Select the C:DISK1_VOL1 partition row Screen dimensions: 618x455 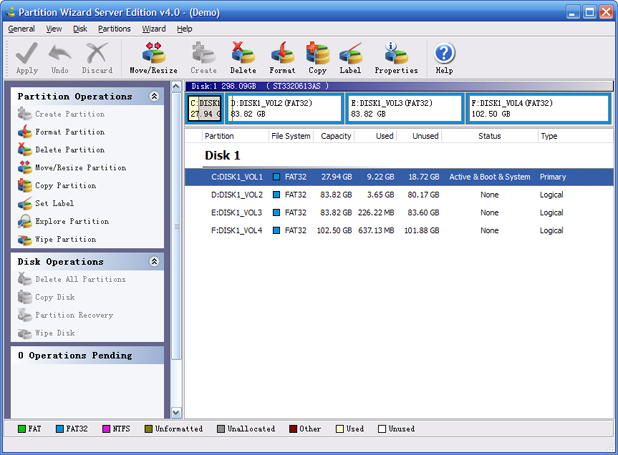399,177
